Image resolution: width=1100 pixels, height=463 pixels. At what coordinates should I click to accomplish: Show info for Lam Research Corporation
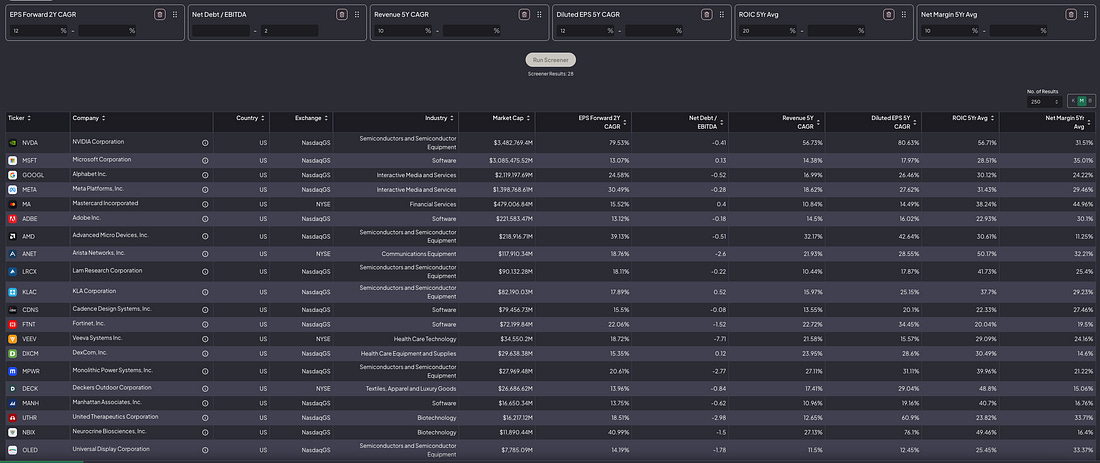[205, 271]
